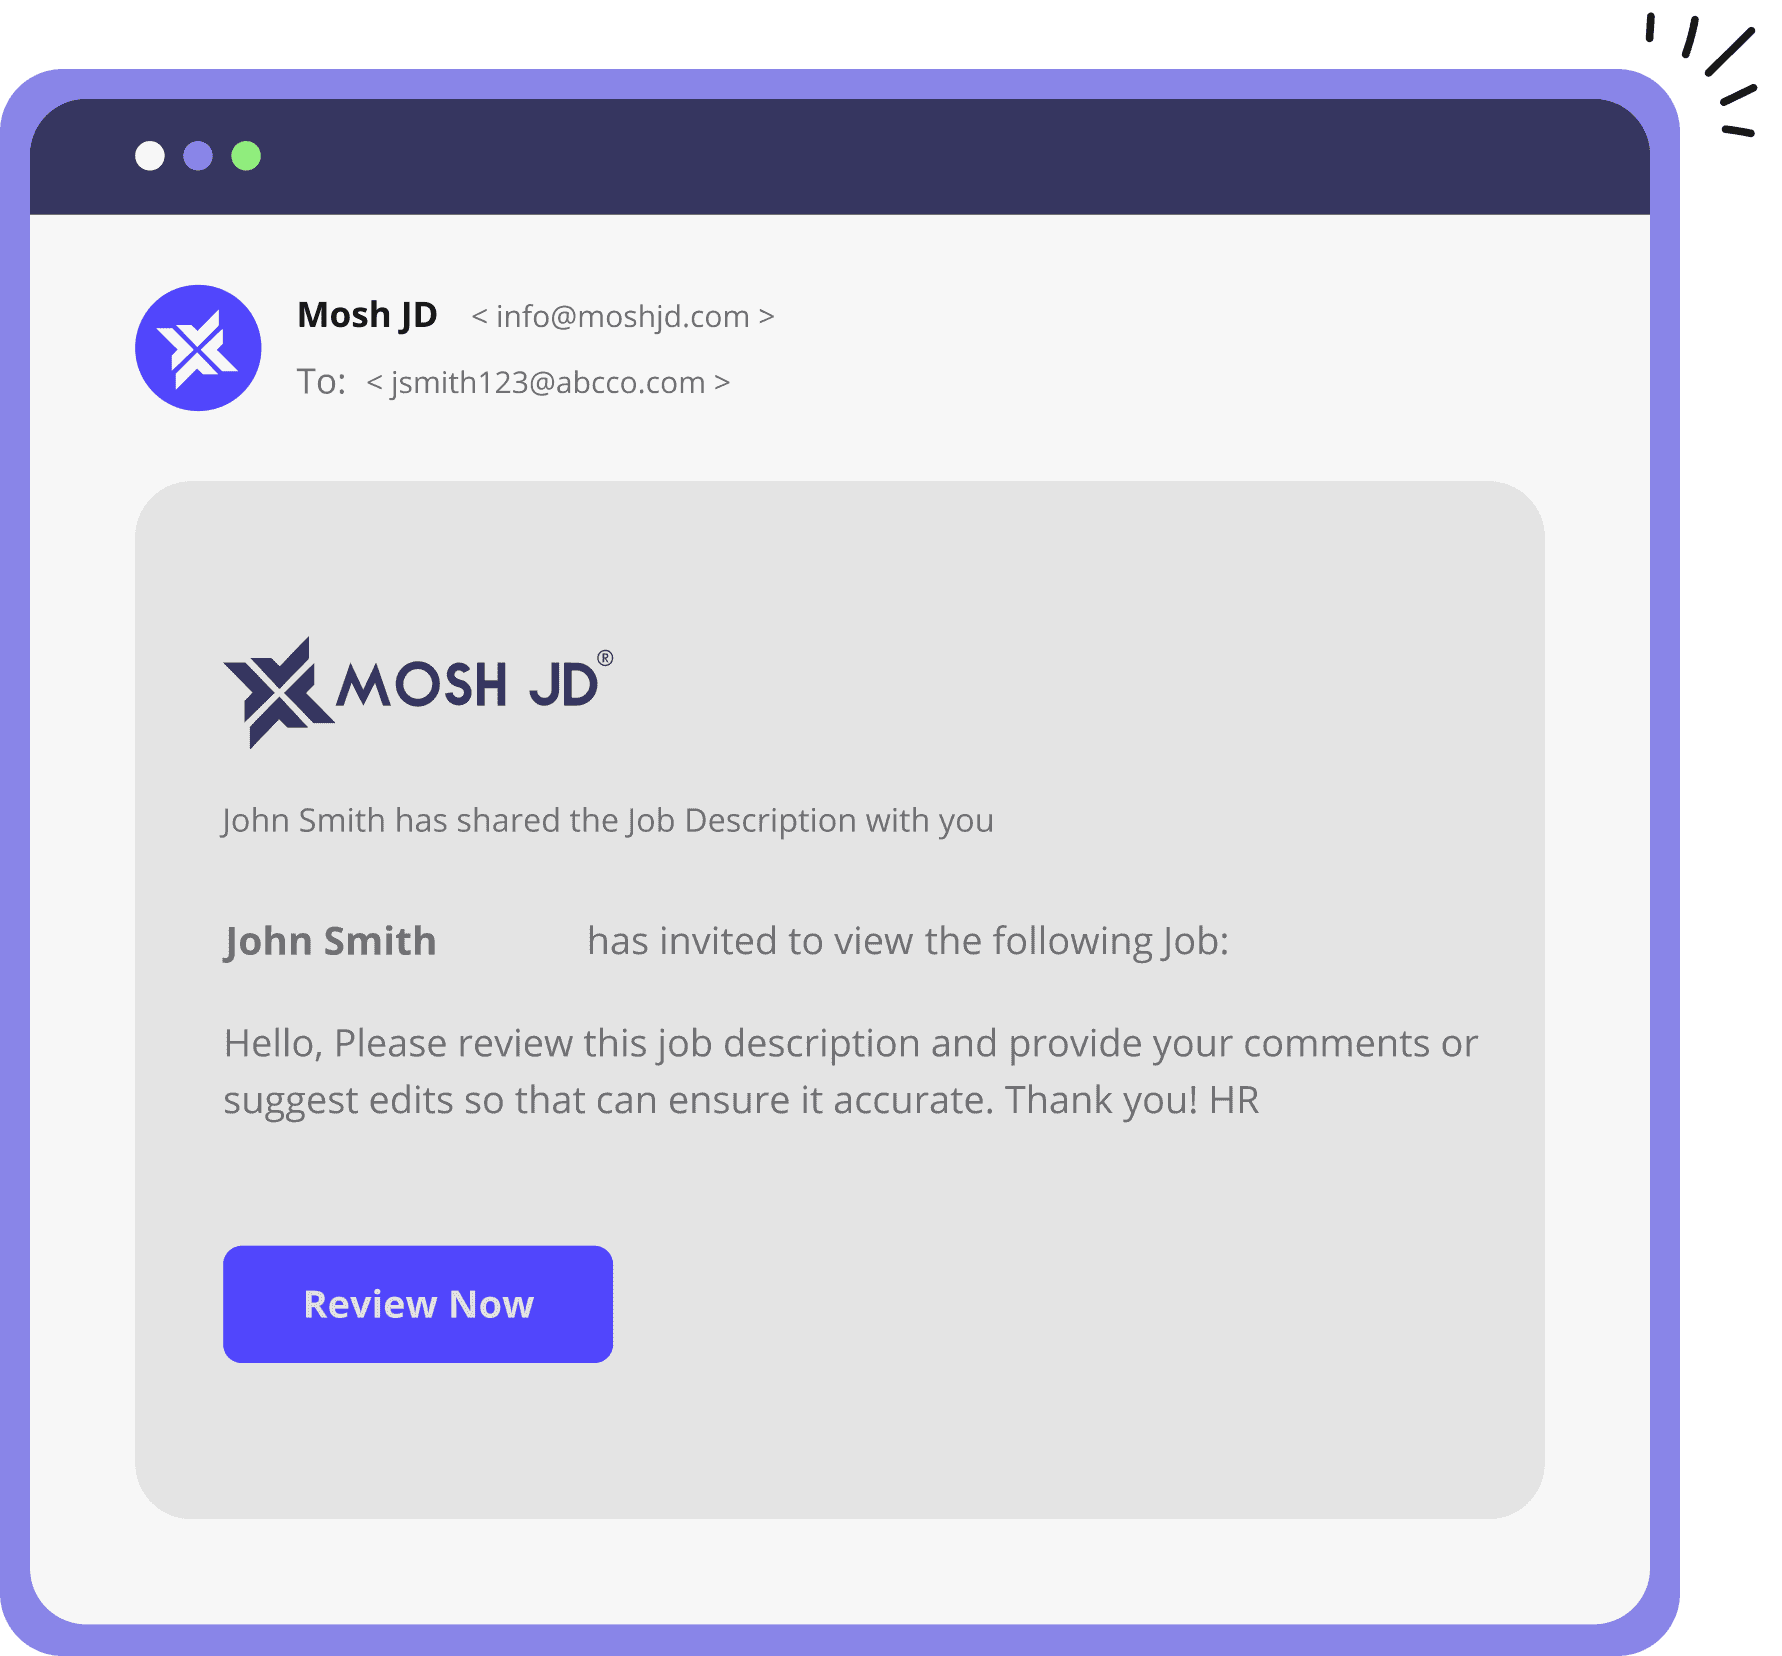Screen dimensions: 1782x1656
Task: Click the MOSH JD logo in the email body
Action: click(x=418, y=692)
